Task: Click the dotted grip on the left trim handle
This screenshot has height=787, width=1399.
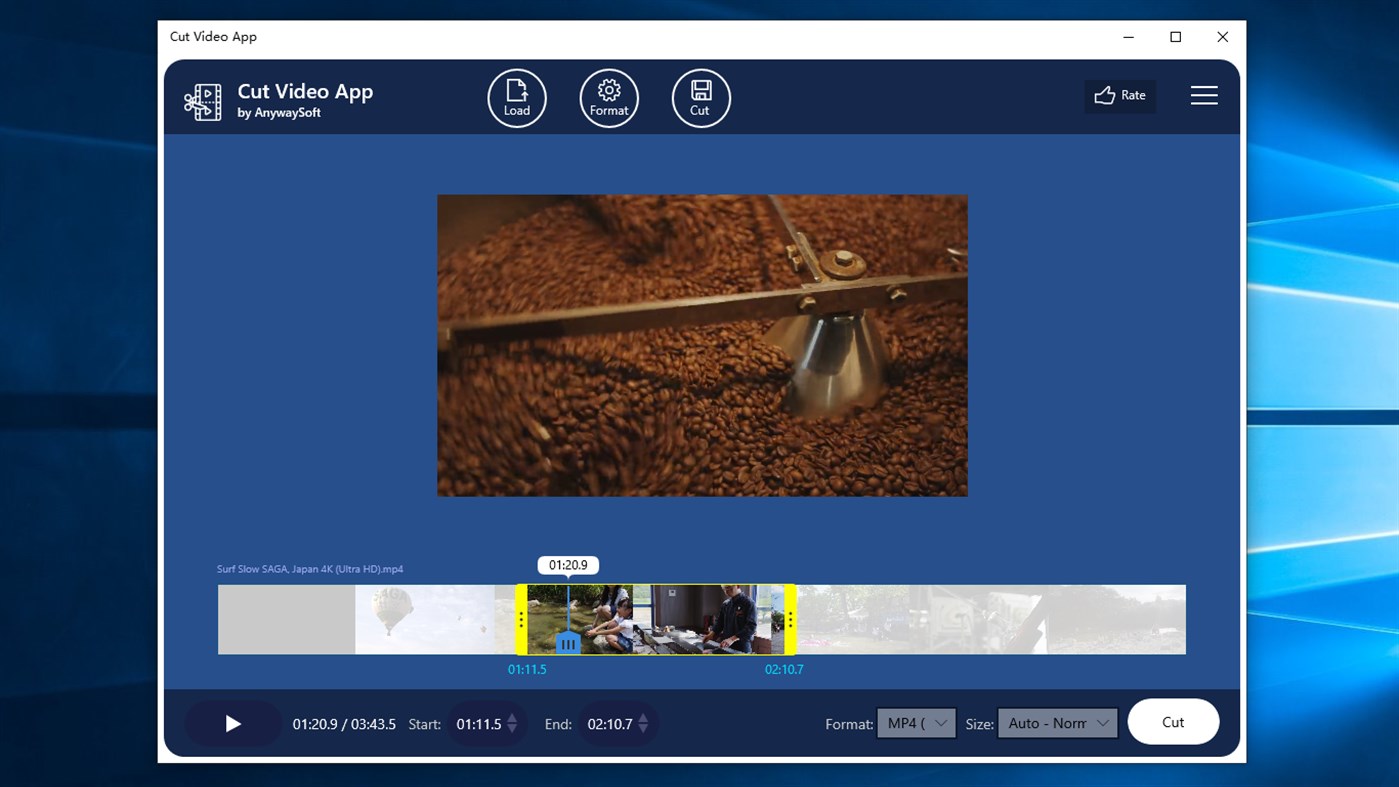Action: coord(522,618)
